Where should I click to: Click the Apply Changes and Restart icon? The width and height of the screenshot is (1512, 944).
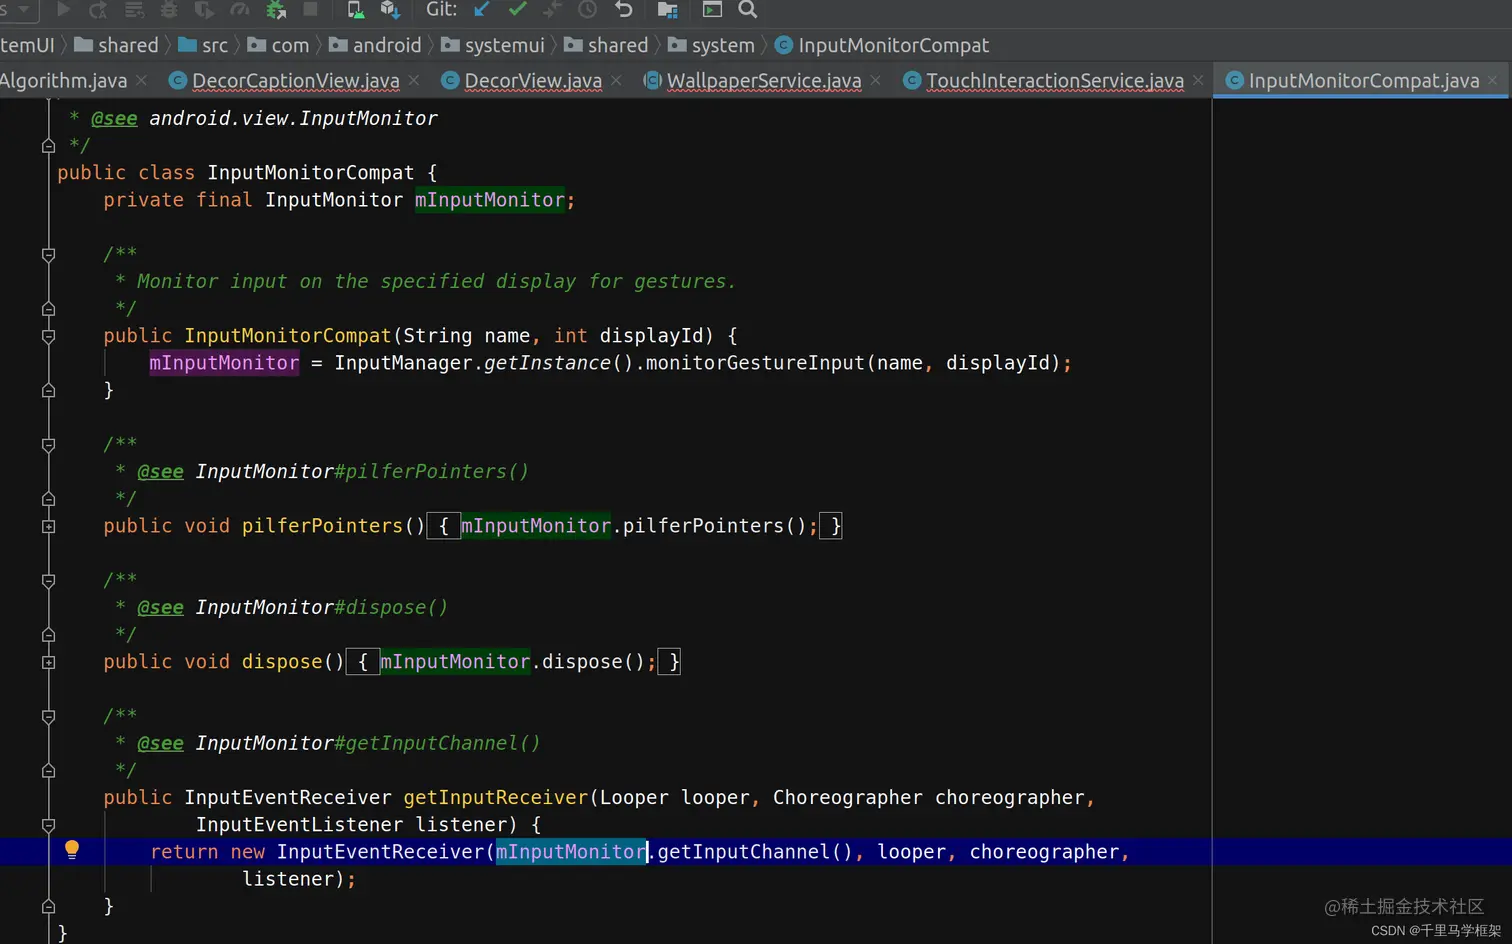click(x=98, y=10)
